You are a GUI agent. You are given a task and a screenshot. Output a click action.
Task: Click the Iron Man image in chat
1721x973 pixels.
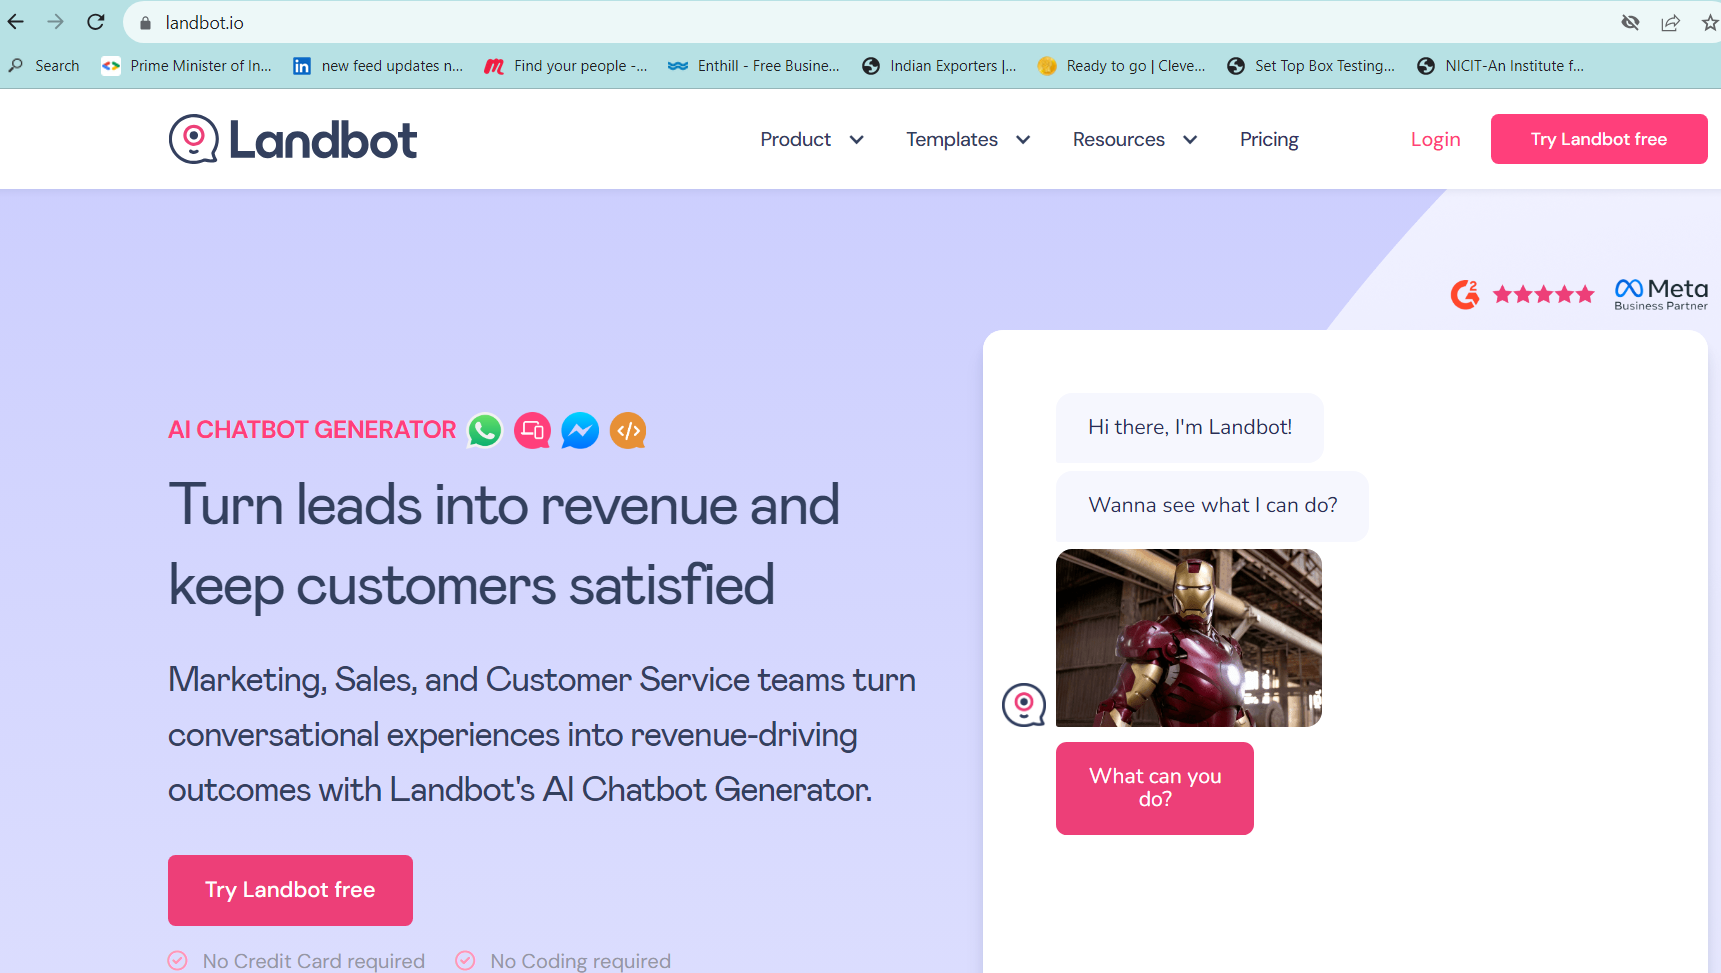1188,638
